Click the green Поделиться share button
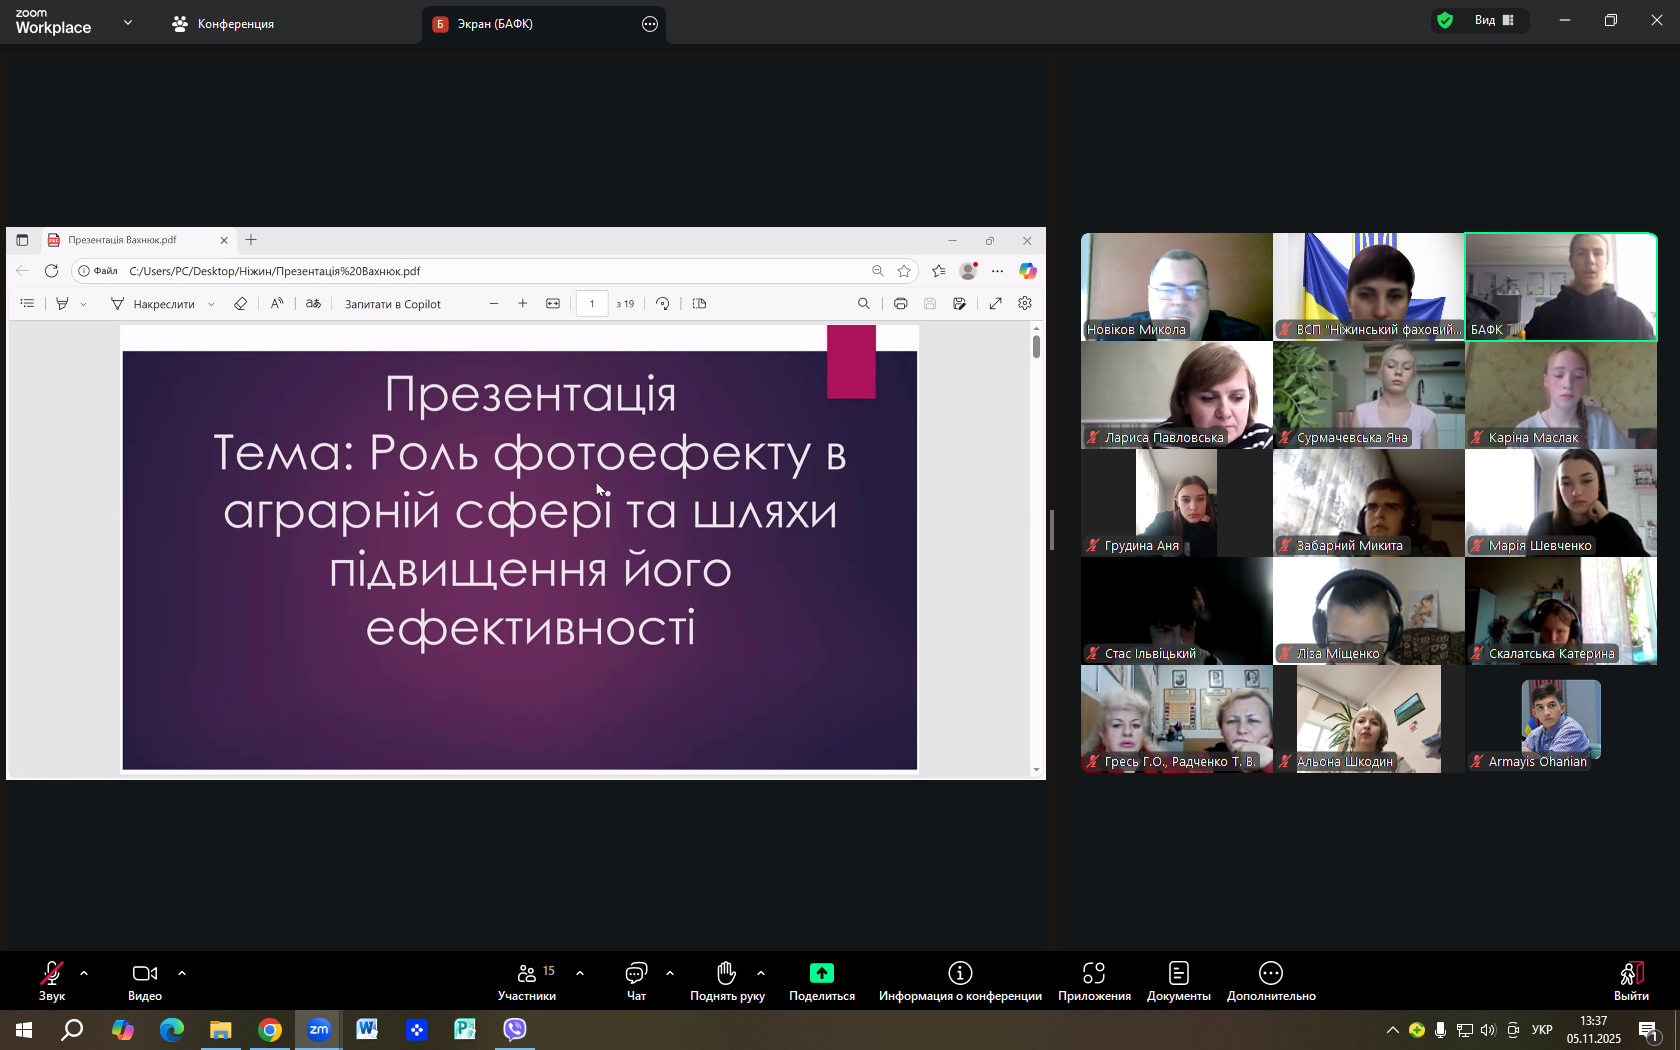1680x1050 pixels. pos(821,980)
